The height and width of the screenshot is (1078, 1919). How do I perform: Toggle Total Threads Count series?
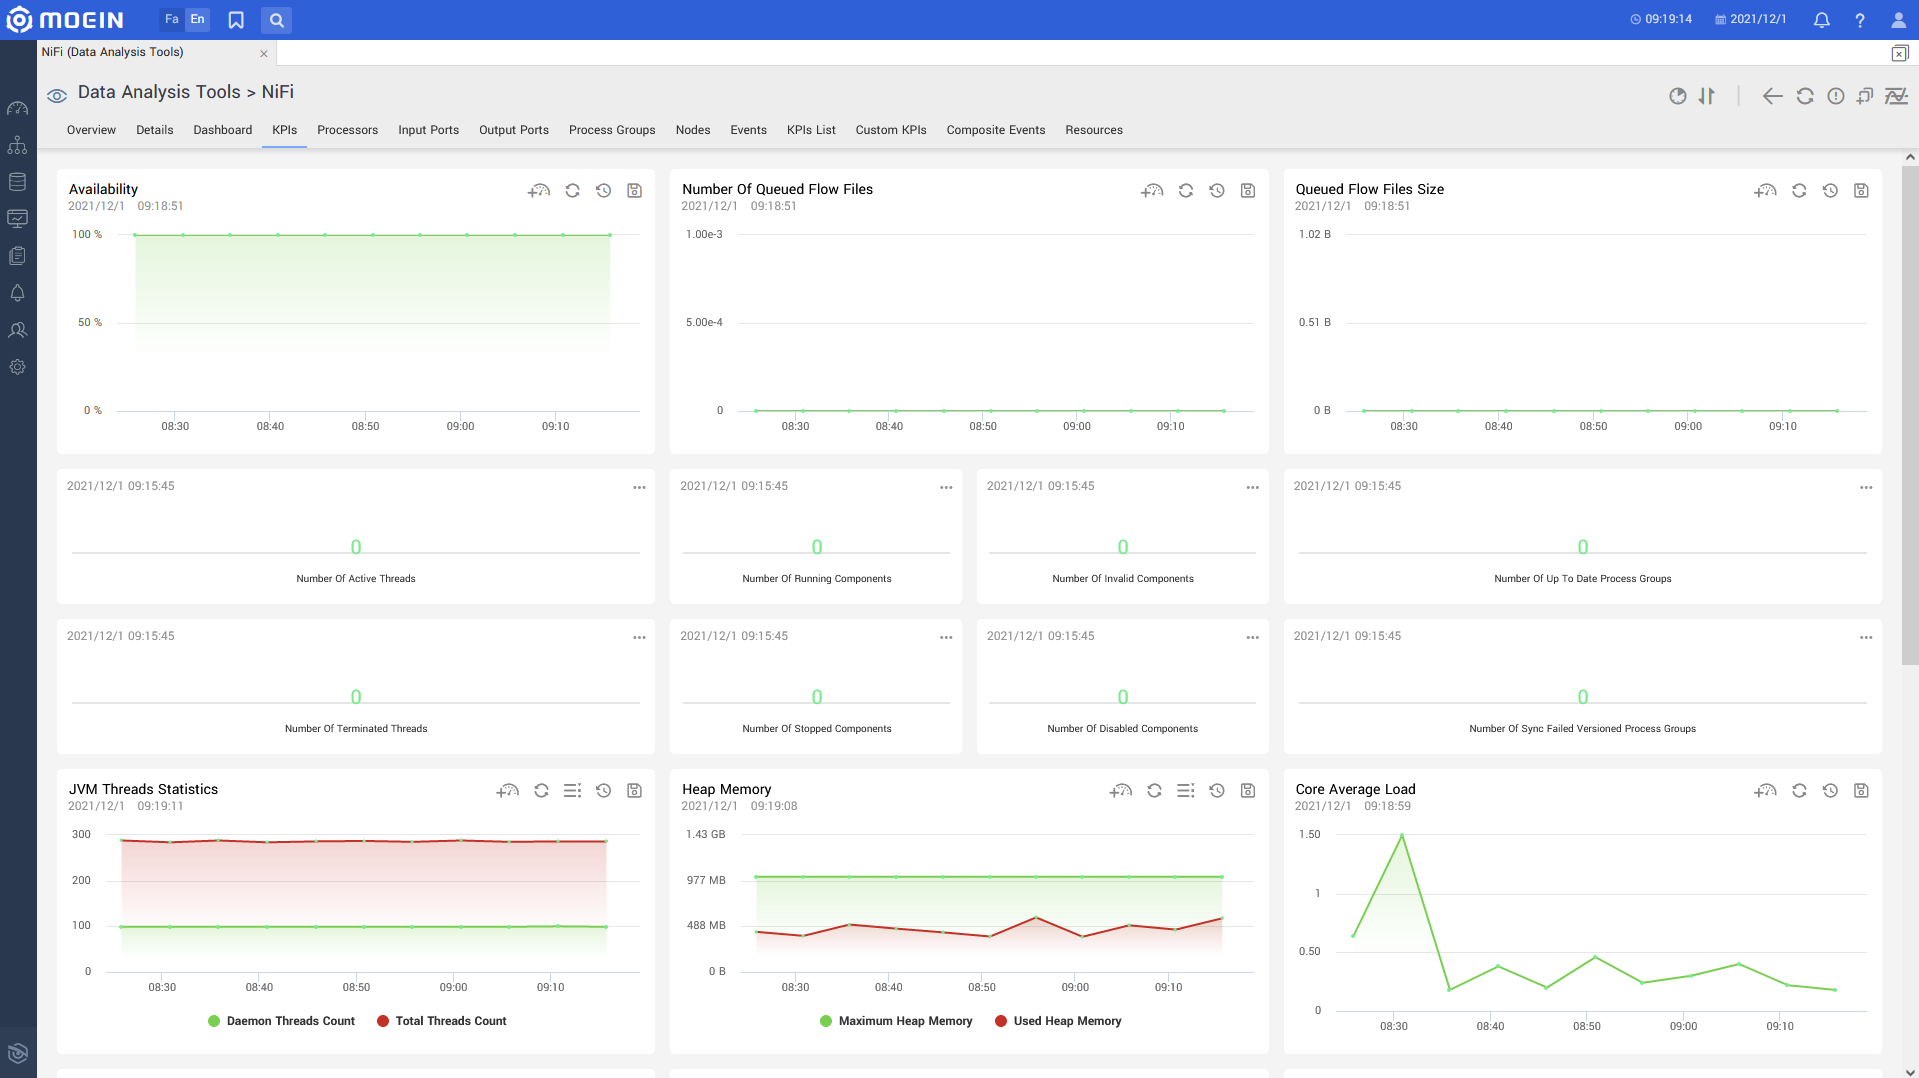(x=442, y=1021)
